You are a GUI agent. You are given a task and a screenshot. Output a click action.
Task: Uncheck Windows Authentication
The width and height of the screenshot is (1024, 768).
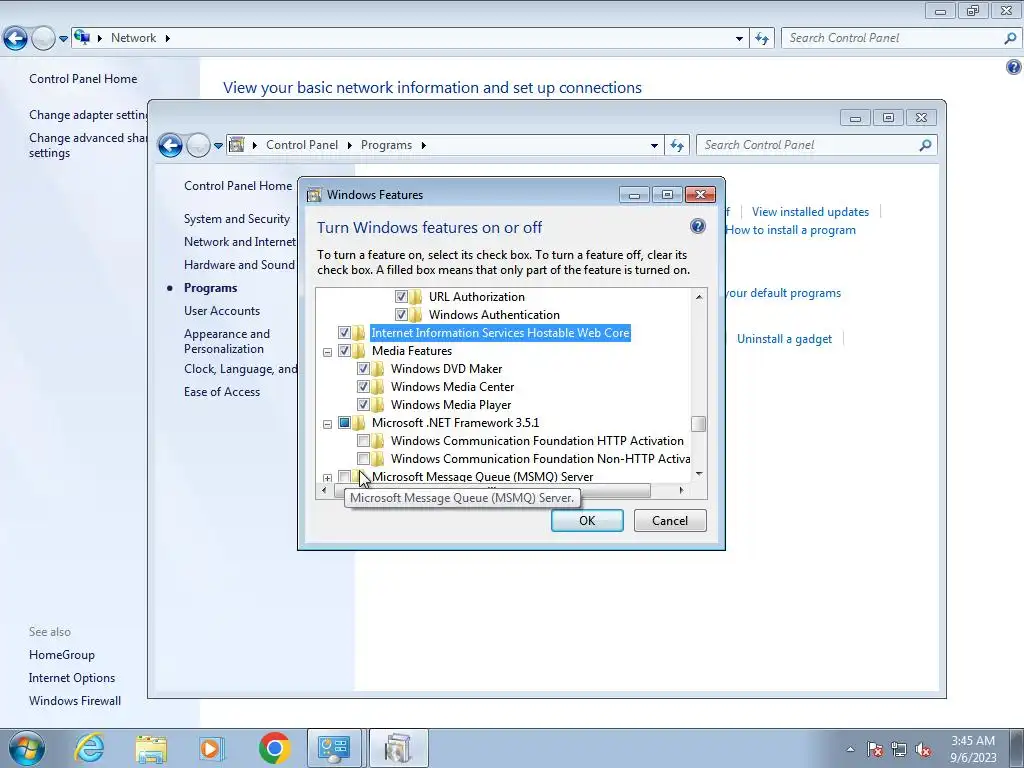pyautogui.click(x=401, y=315)
